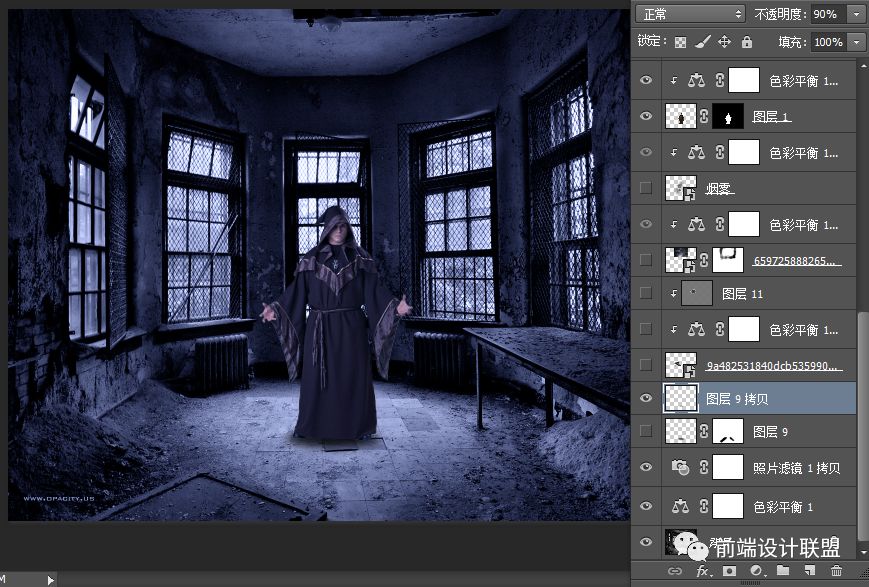The width and height of the screenshot is (869, 587).
Task: Open the fx layer style menu
Action: coord(702,571)
